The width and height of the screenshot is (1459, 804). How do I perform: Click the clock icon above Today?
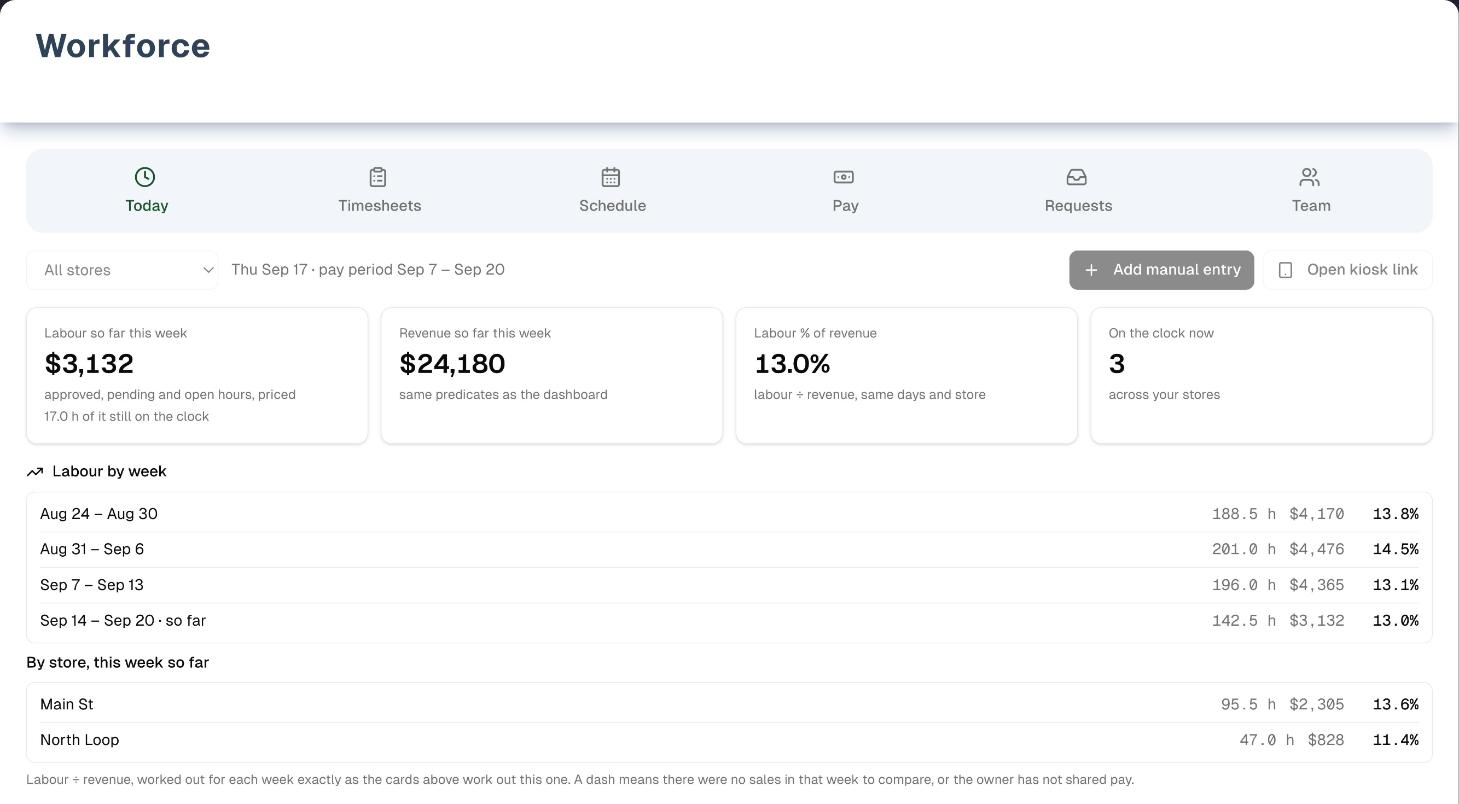click(x=145, y=177)
